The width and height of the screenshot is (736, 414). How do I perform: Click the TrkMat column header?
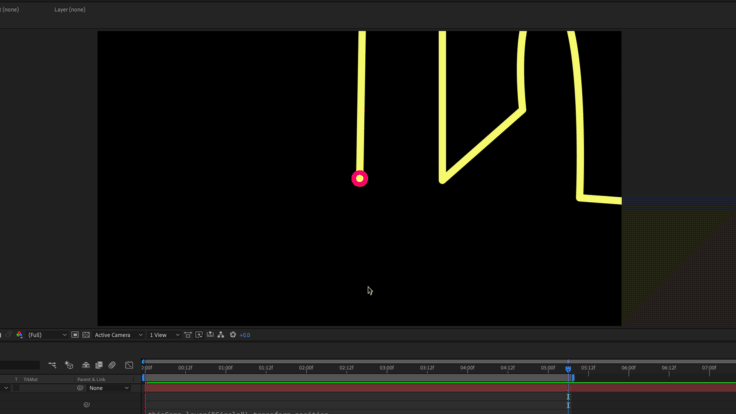pyautogui.click(x=31, y=379)
